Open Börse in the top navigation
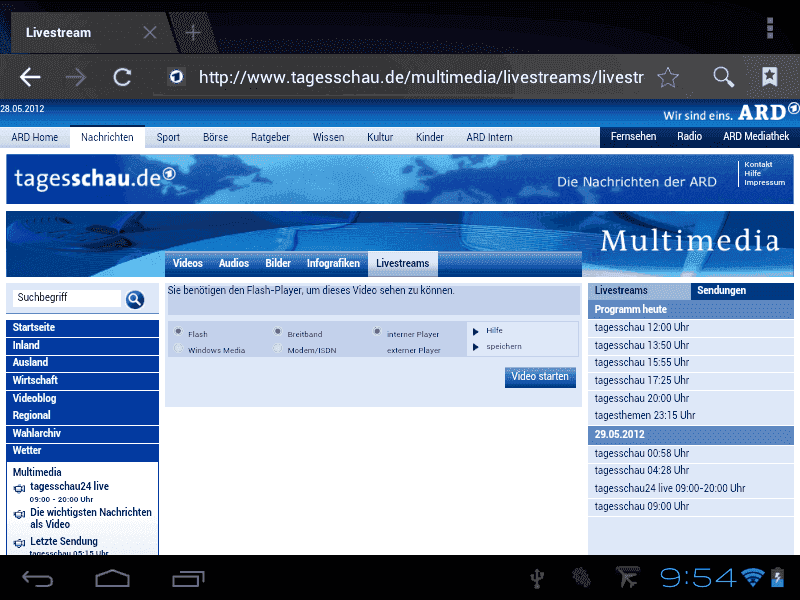 215,137
